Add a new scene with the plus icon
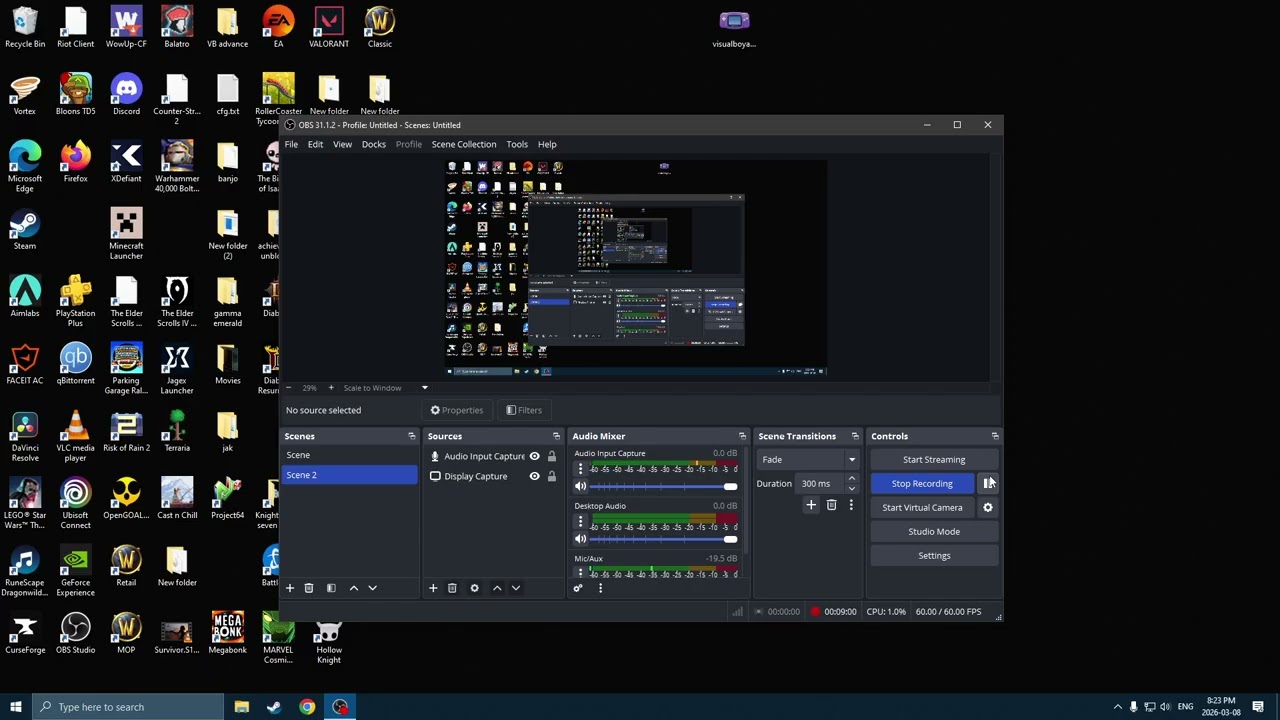 click(290, 588)
